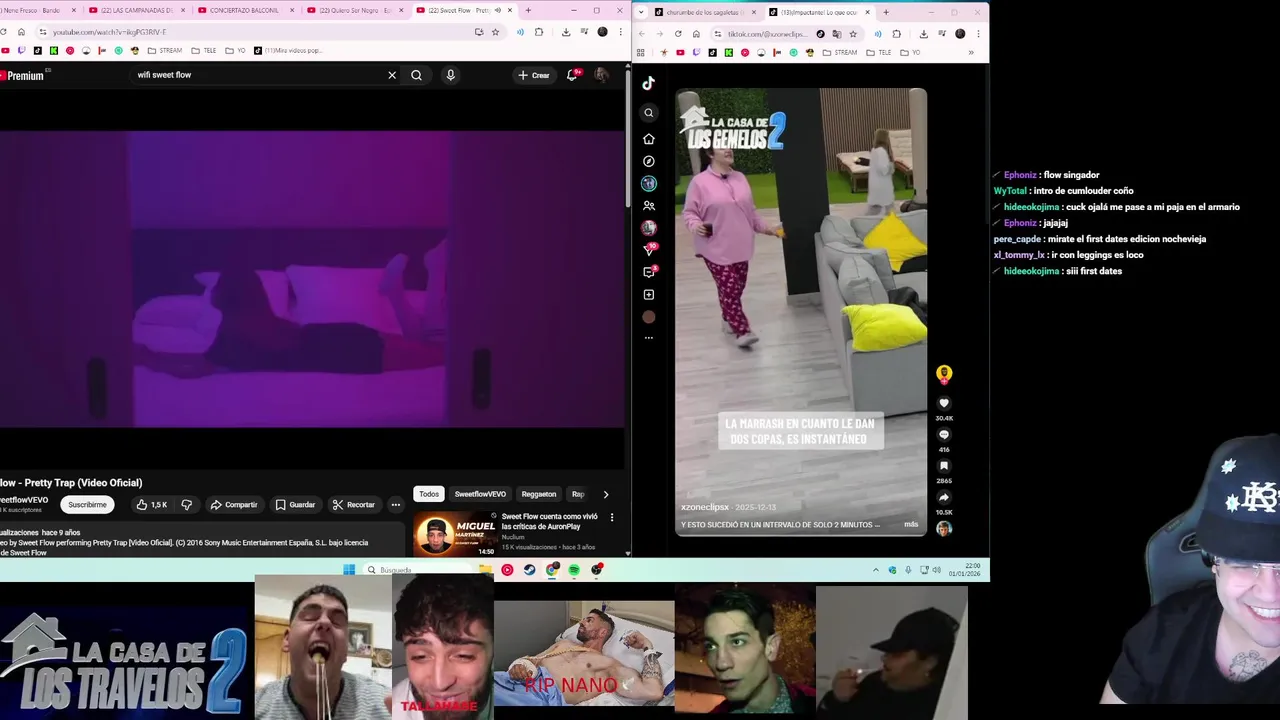Click Guardar under the YouTube video
The width and height of the screenshot is (1280, 720).
tap(296, 505)
